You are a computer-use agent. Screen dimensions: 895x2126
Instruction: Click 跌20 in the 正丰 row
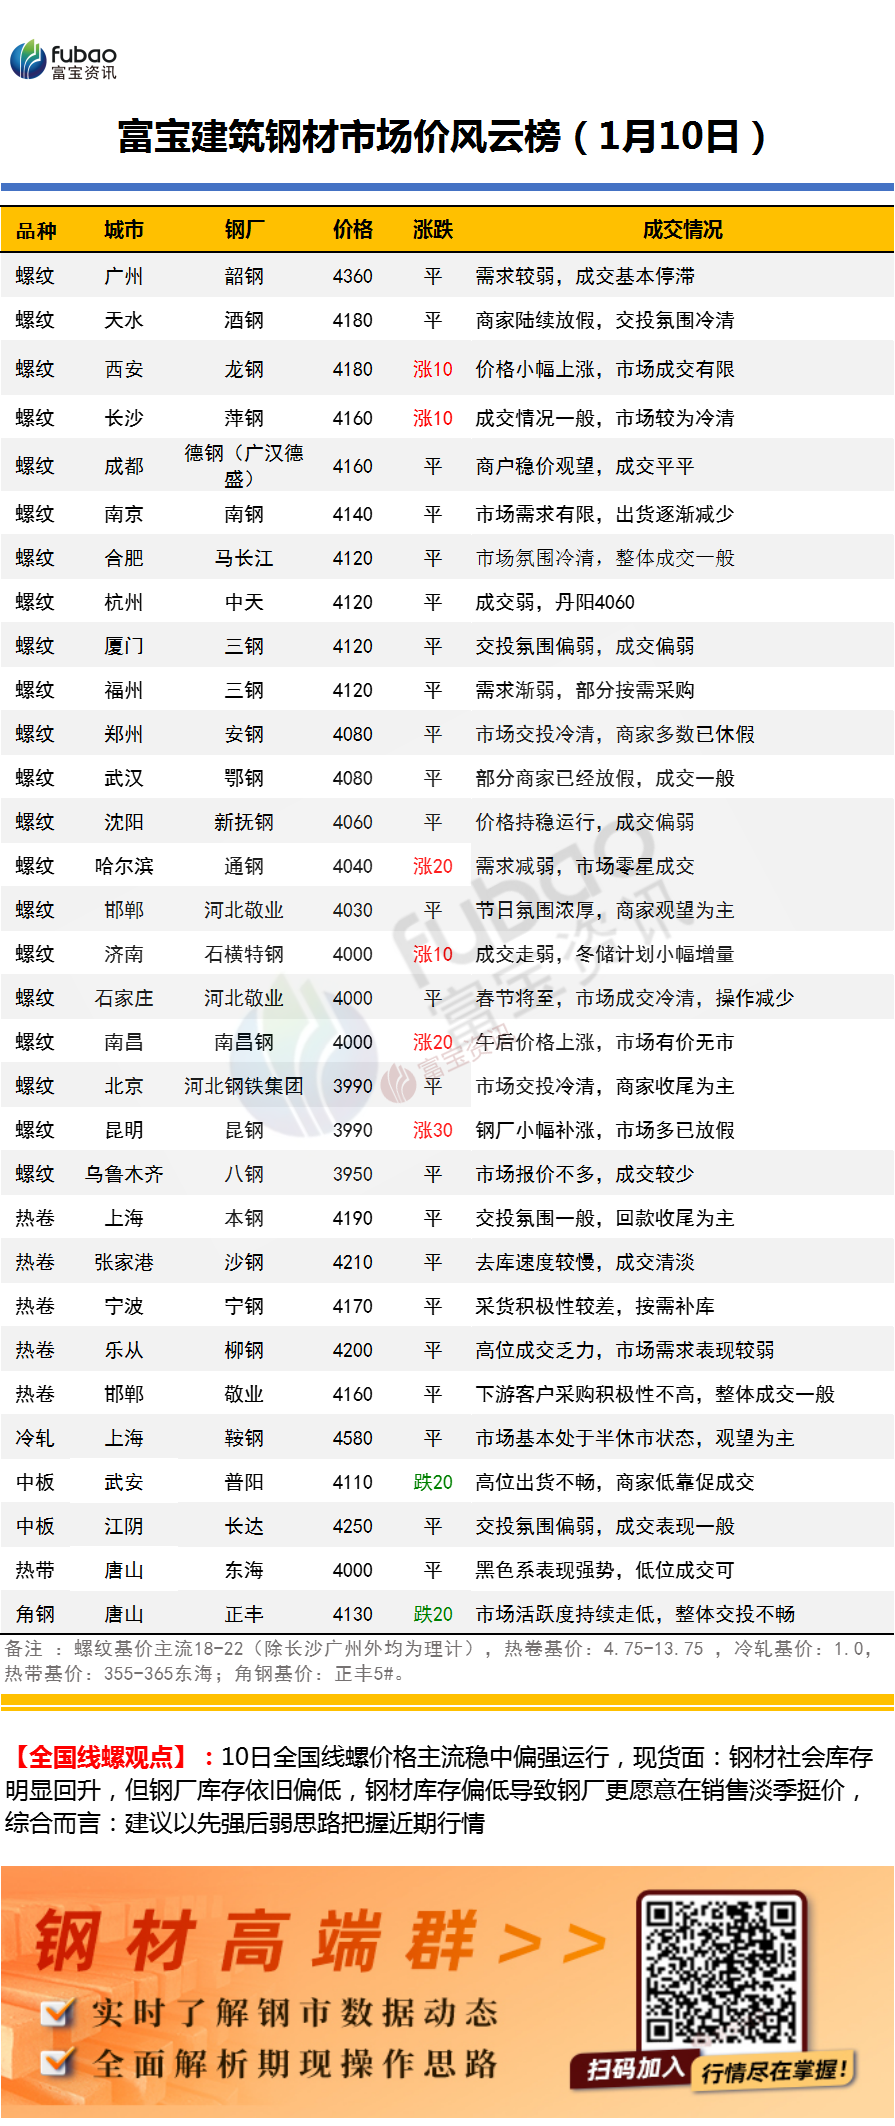click(432, 1614)
